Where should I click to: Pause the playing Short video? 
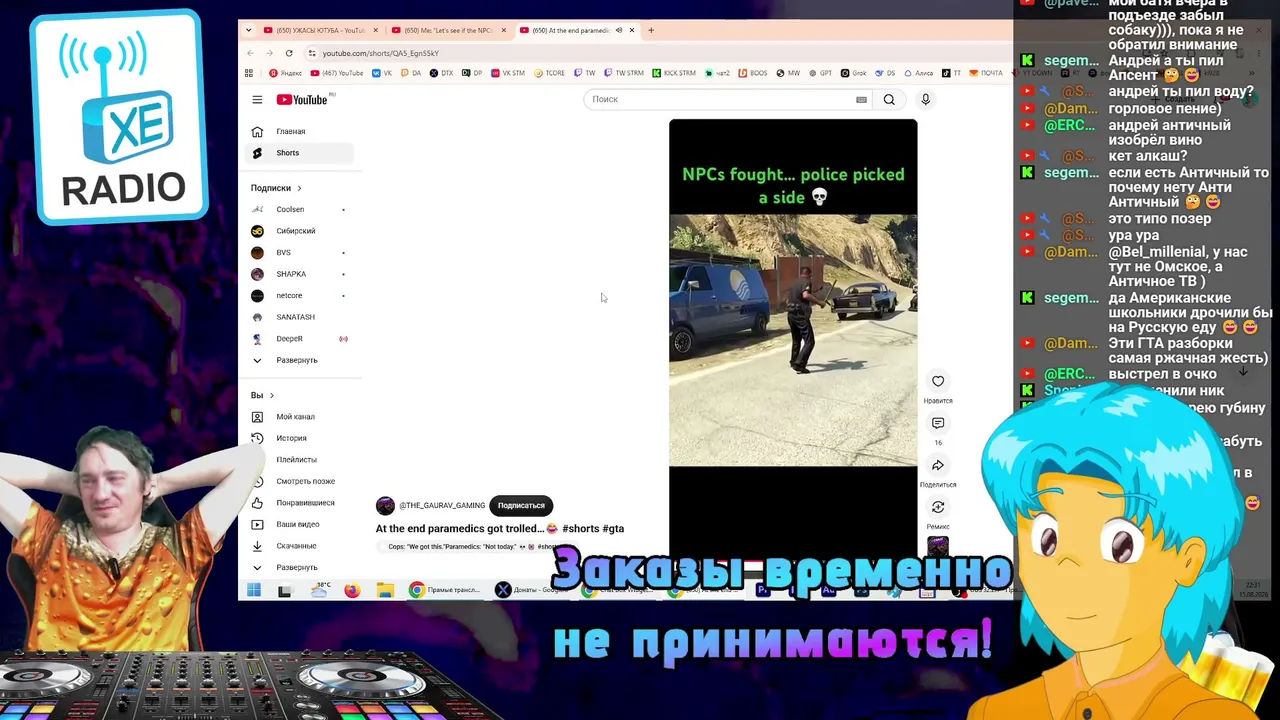(x=793, y=340)
